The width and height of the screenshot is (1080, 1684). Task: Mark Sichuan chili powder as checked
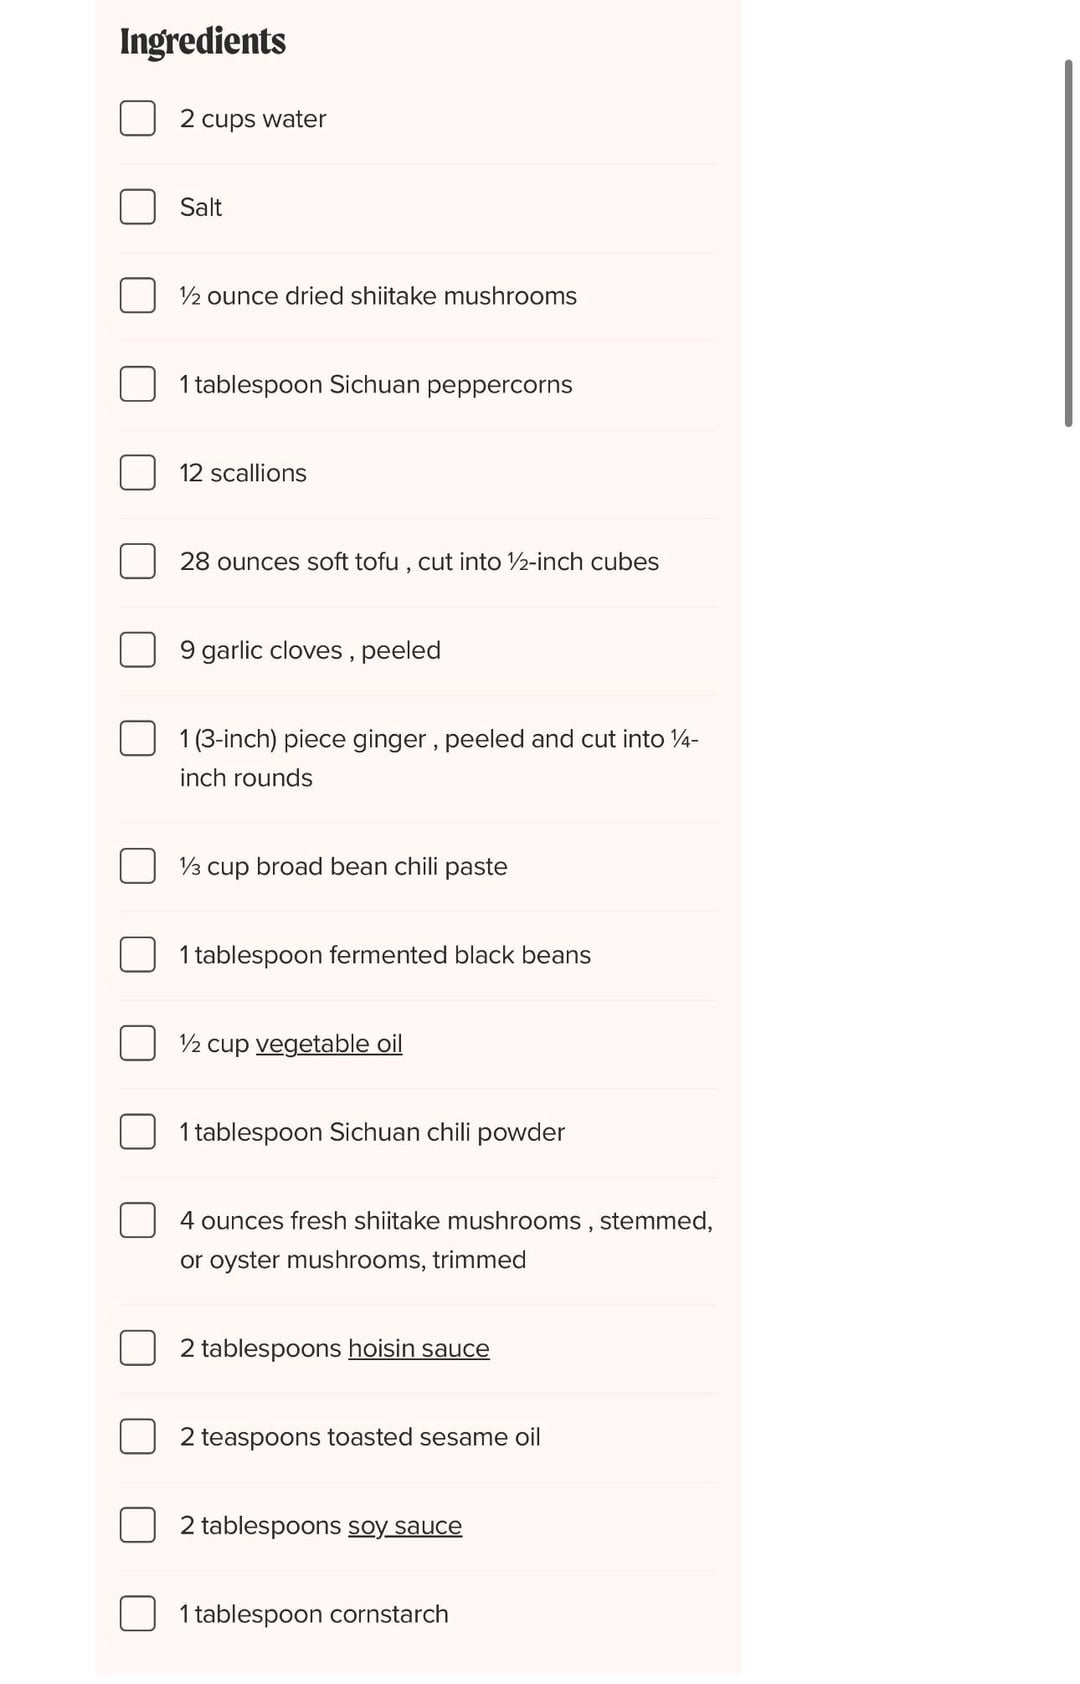point(138,1132)
